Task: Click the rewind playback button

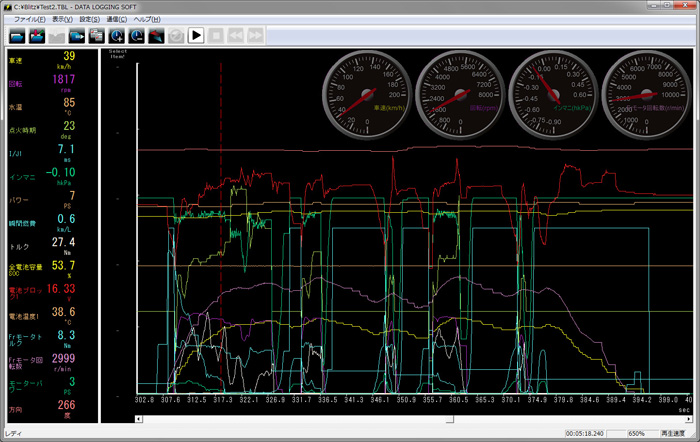Action: [237, 35]
